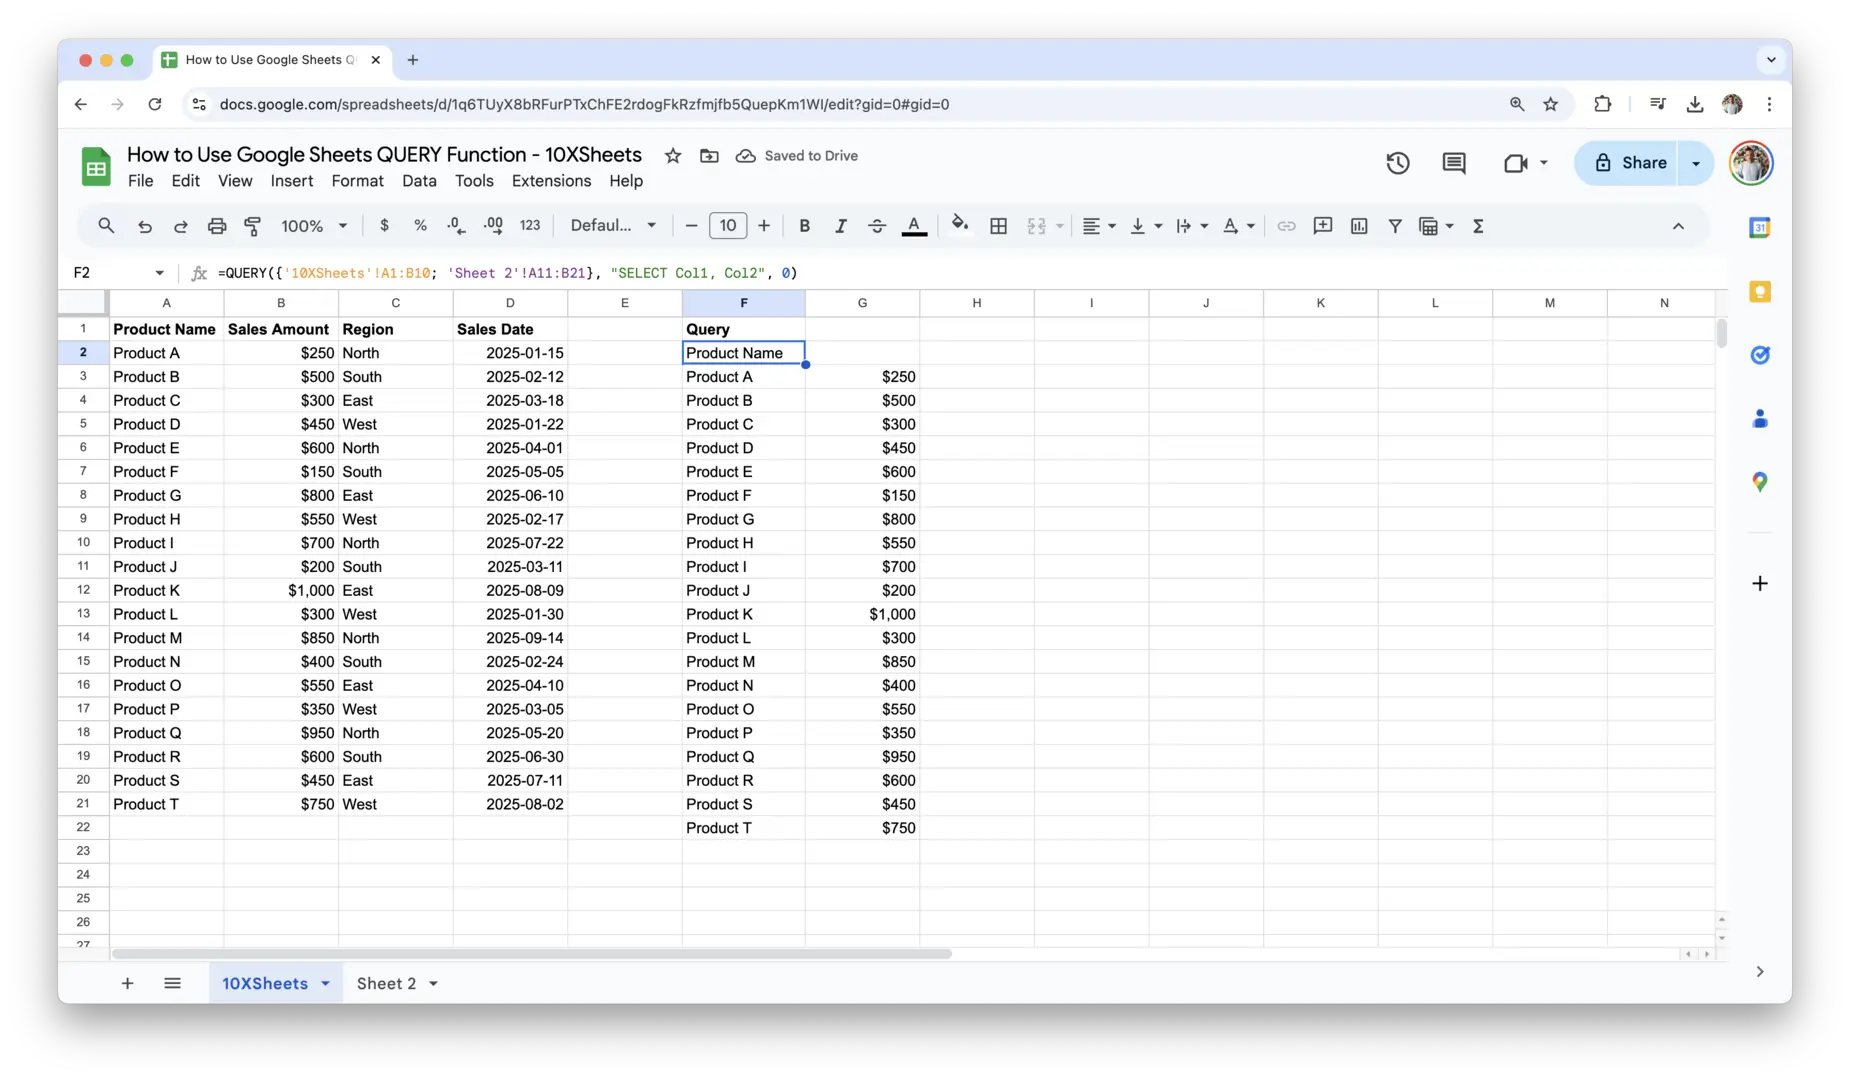This screenshot has height=1080, width=1850.
Task: Click the insert link icon
Action: coord(1286,226)
